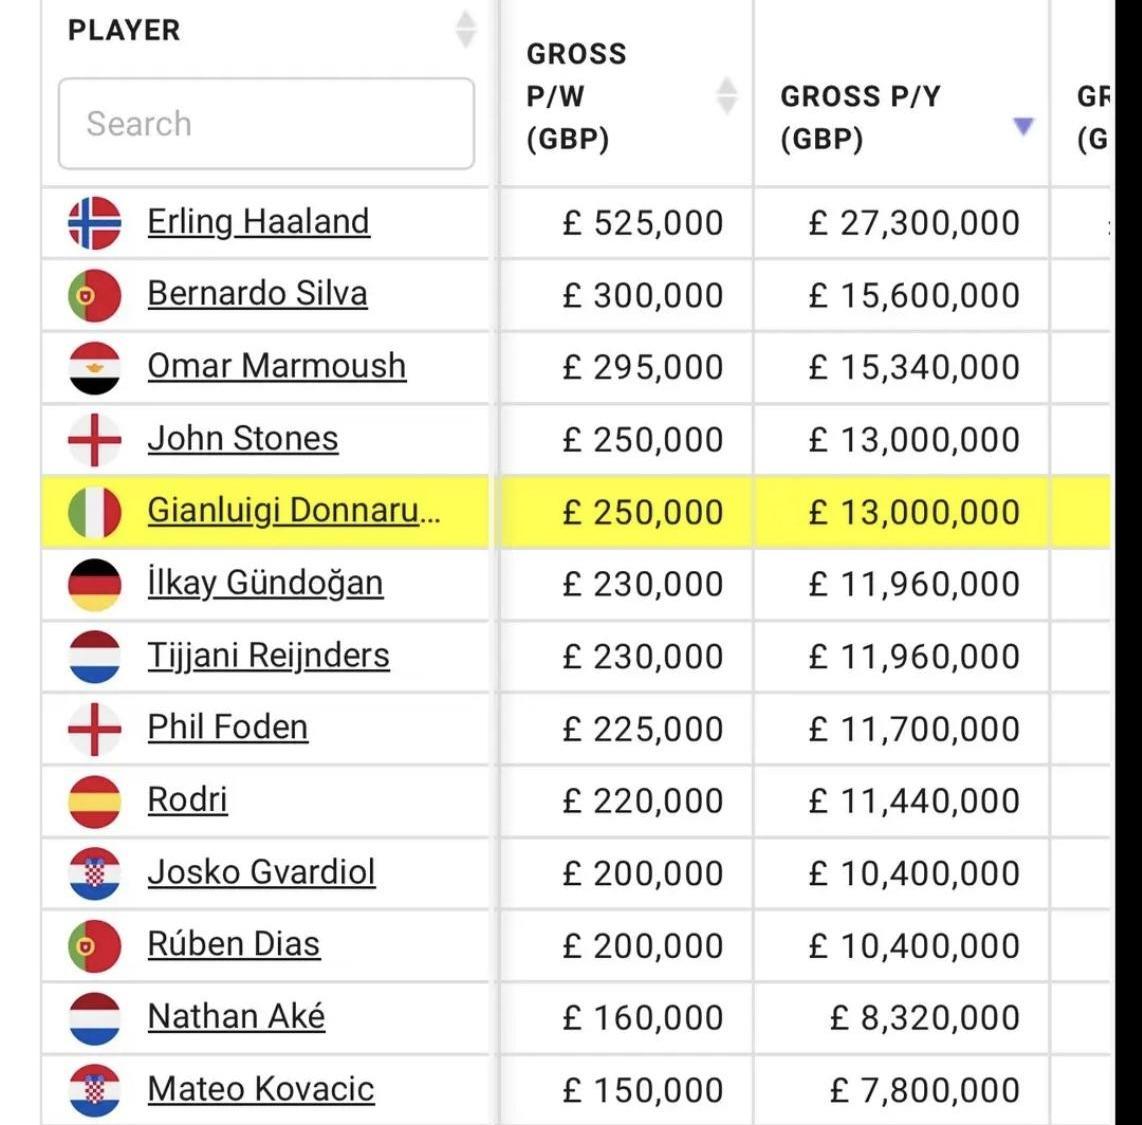Open Bernardo Silva's player link
Viewport: 1142px width, 1125px height.
coord(257,294)
